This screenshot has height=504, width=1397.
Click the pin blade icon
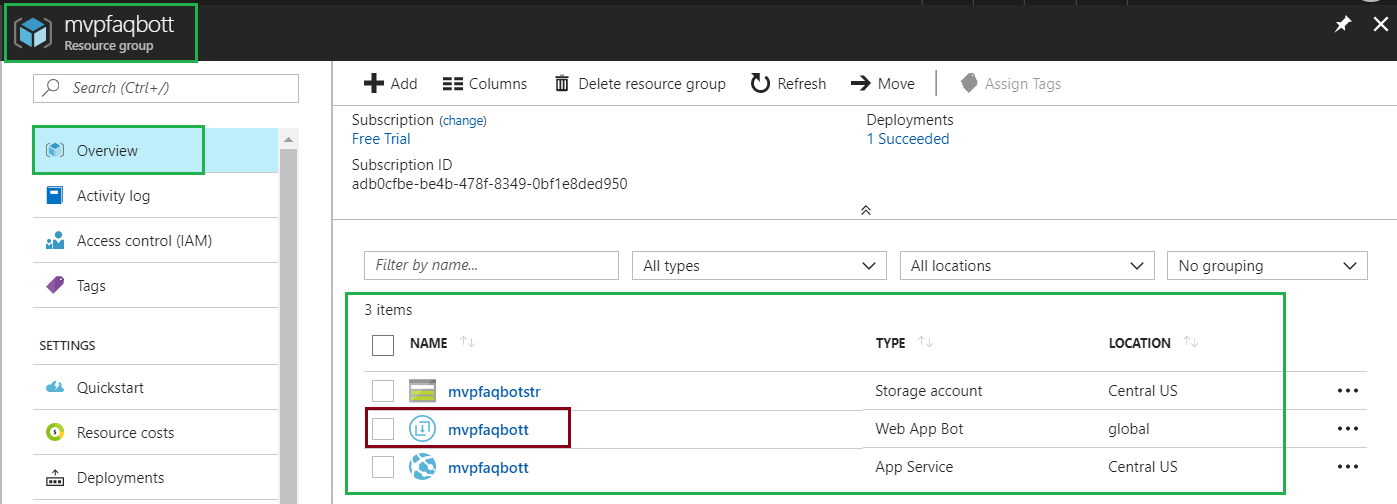coord(1343,25)
